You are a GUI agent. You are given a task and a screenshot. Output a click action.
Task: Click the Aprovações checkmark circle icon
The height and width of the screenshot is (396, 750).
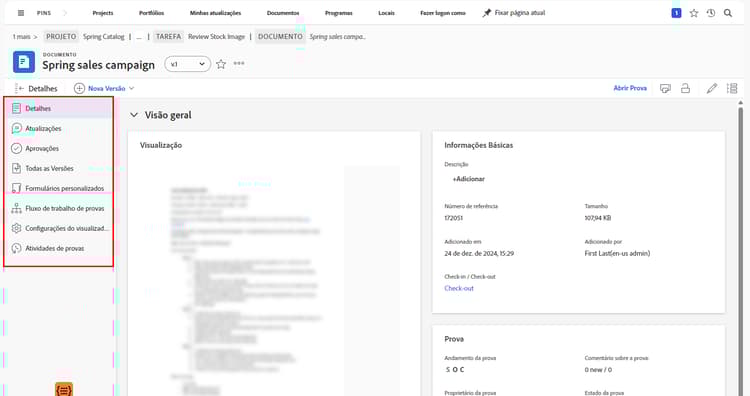pos(16,148)
